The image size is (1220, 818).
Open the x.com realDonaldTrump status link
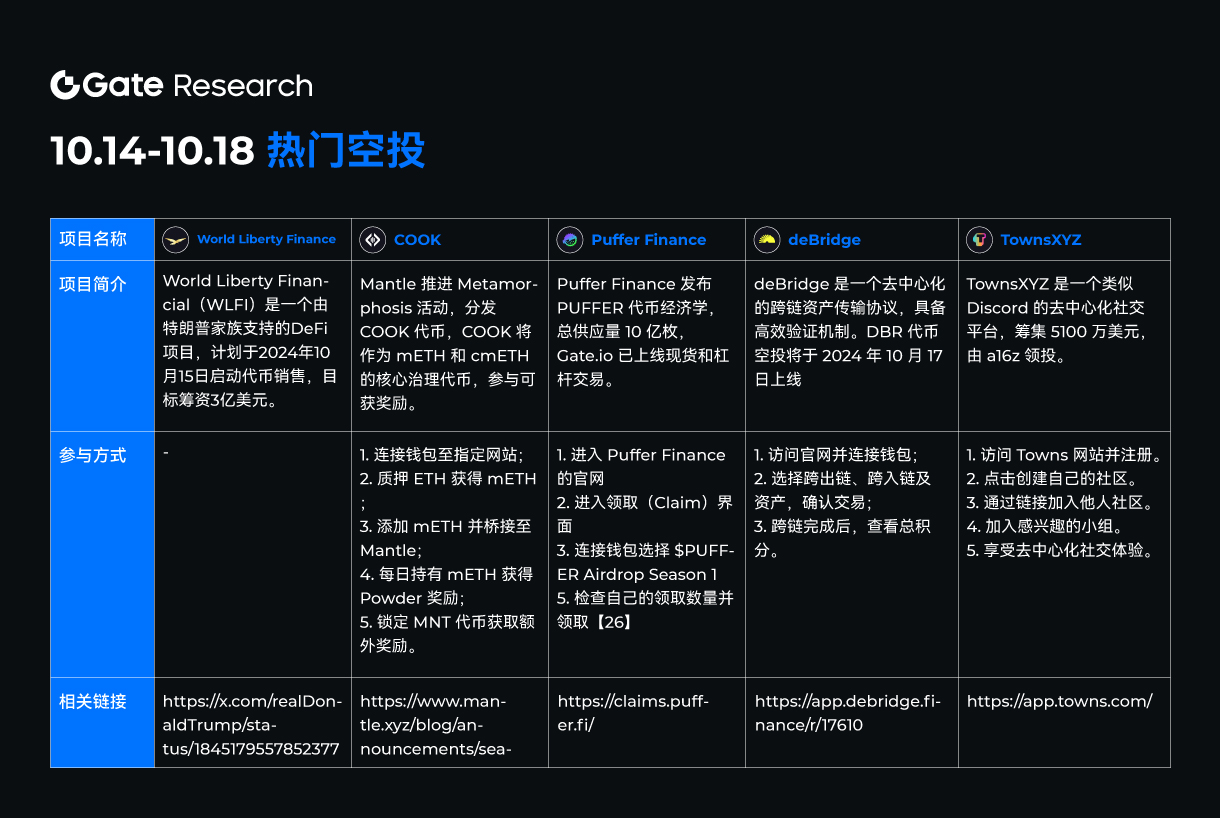(x=250, y=725)
